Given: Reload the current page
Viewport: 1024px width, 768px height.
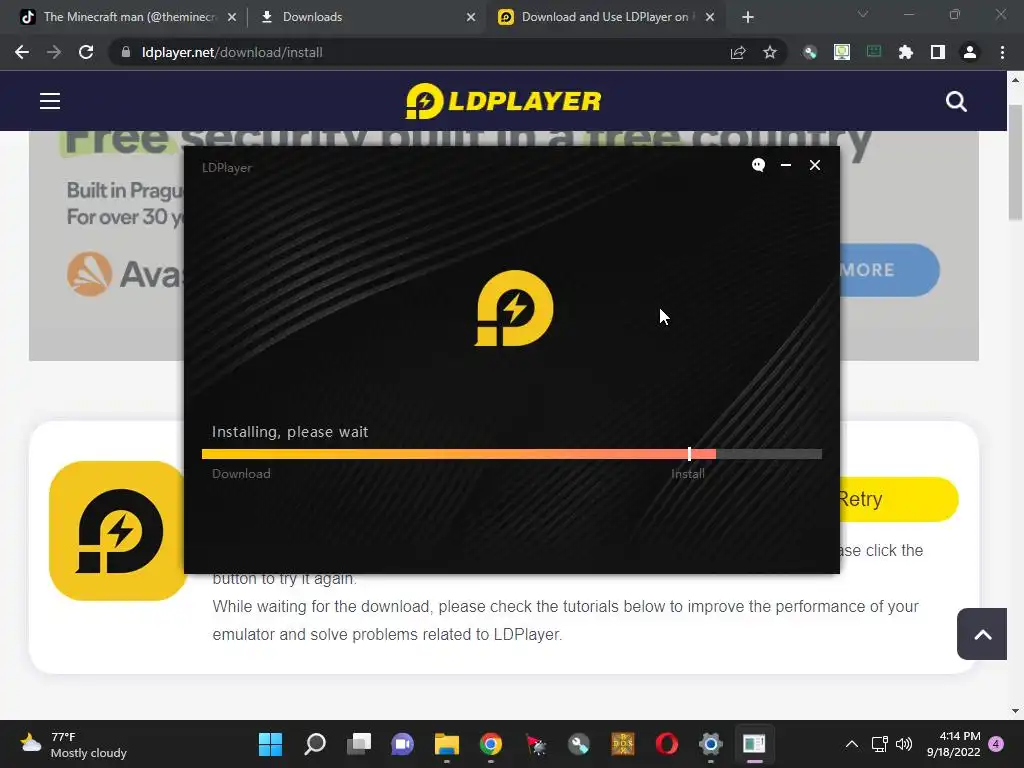Looking at the screenshot, I should 86,52.
